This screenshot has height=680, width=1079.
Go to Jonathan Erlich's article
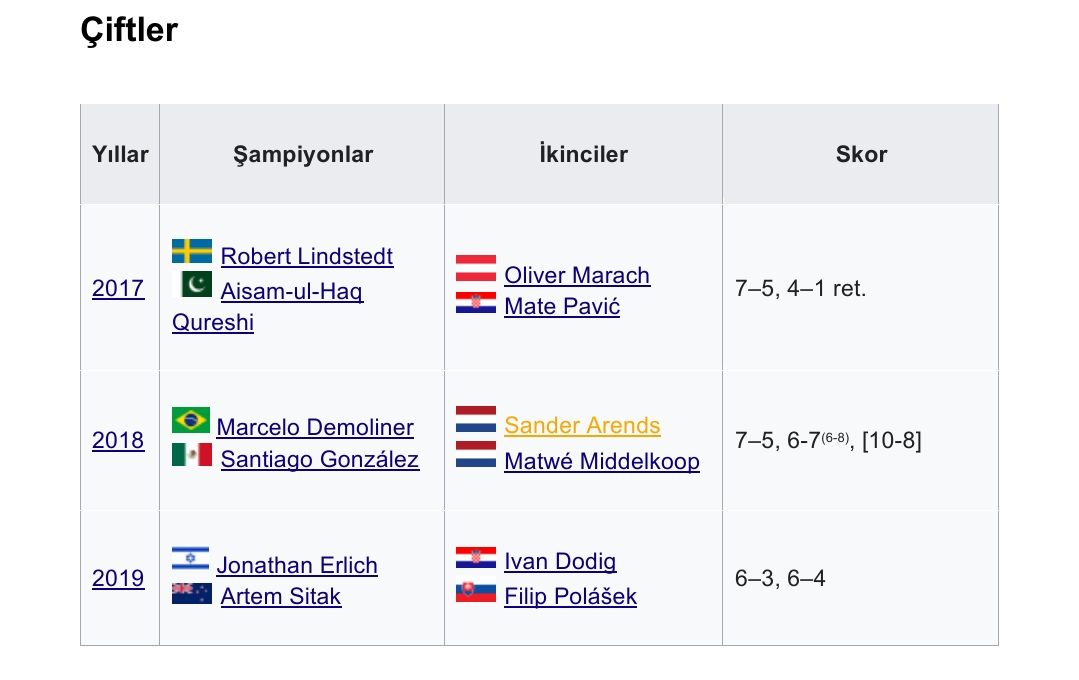coord(297,565)
